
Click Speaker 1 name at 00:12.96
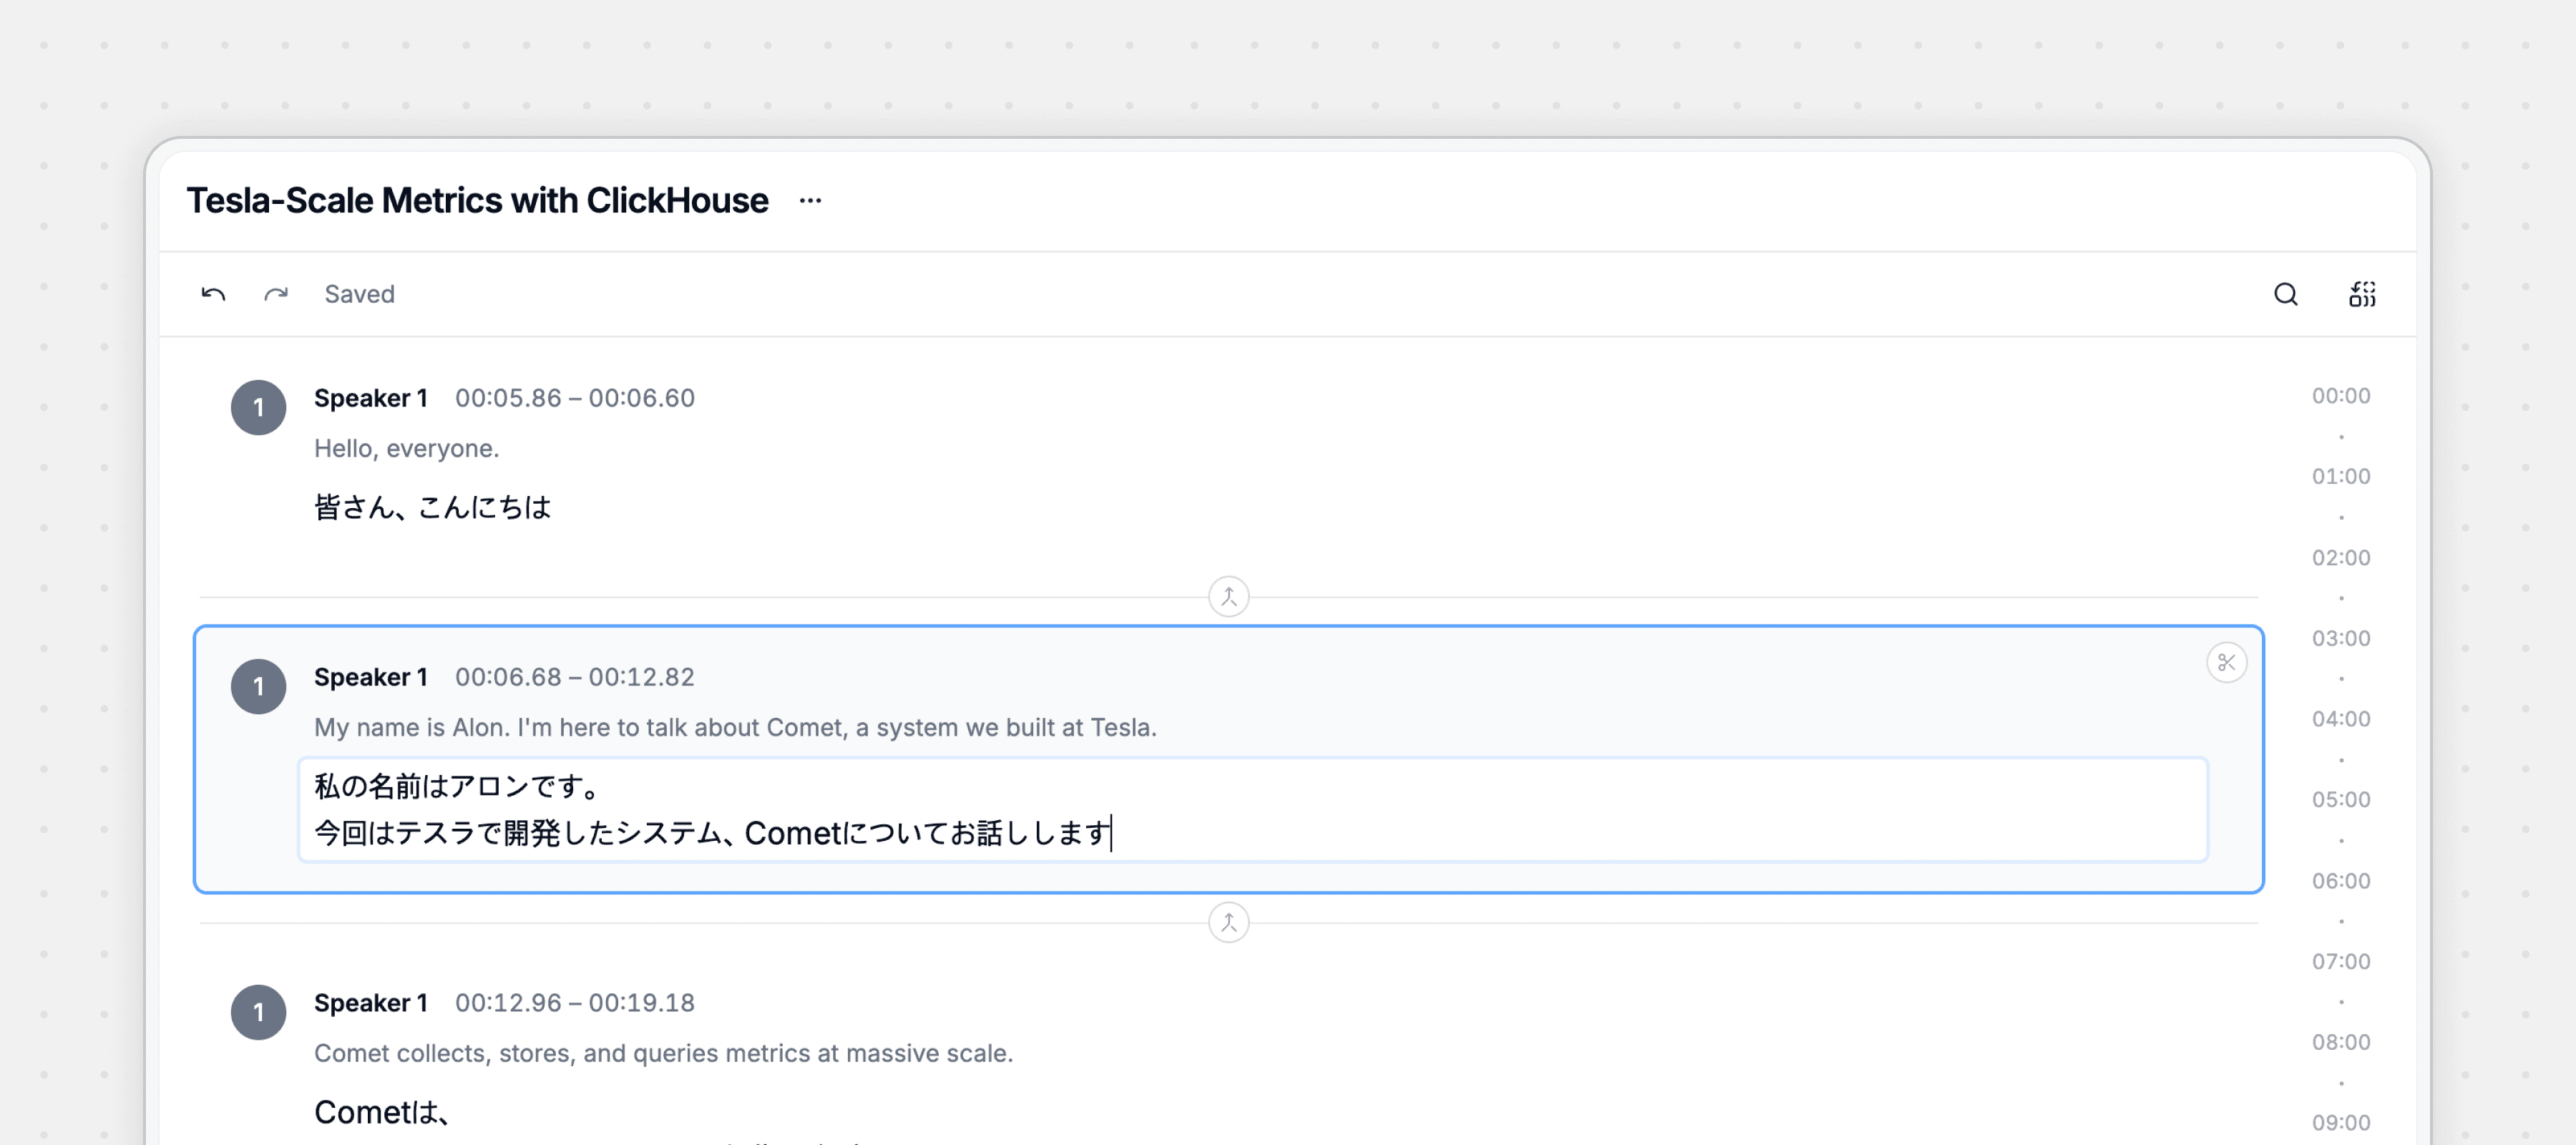tap(370, 1003)
